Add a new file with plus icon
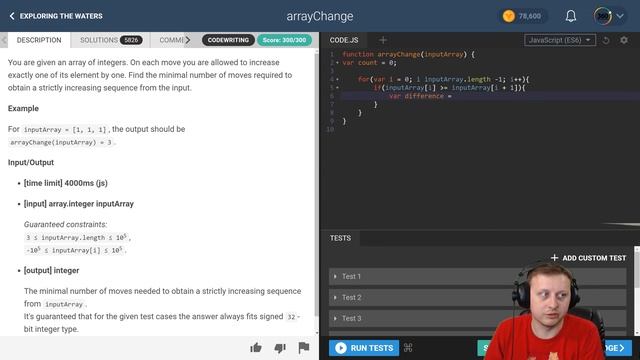Image resolution: width=640 pixels, height=360 pixels. click(382, 40)
